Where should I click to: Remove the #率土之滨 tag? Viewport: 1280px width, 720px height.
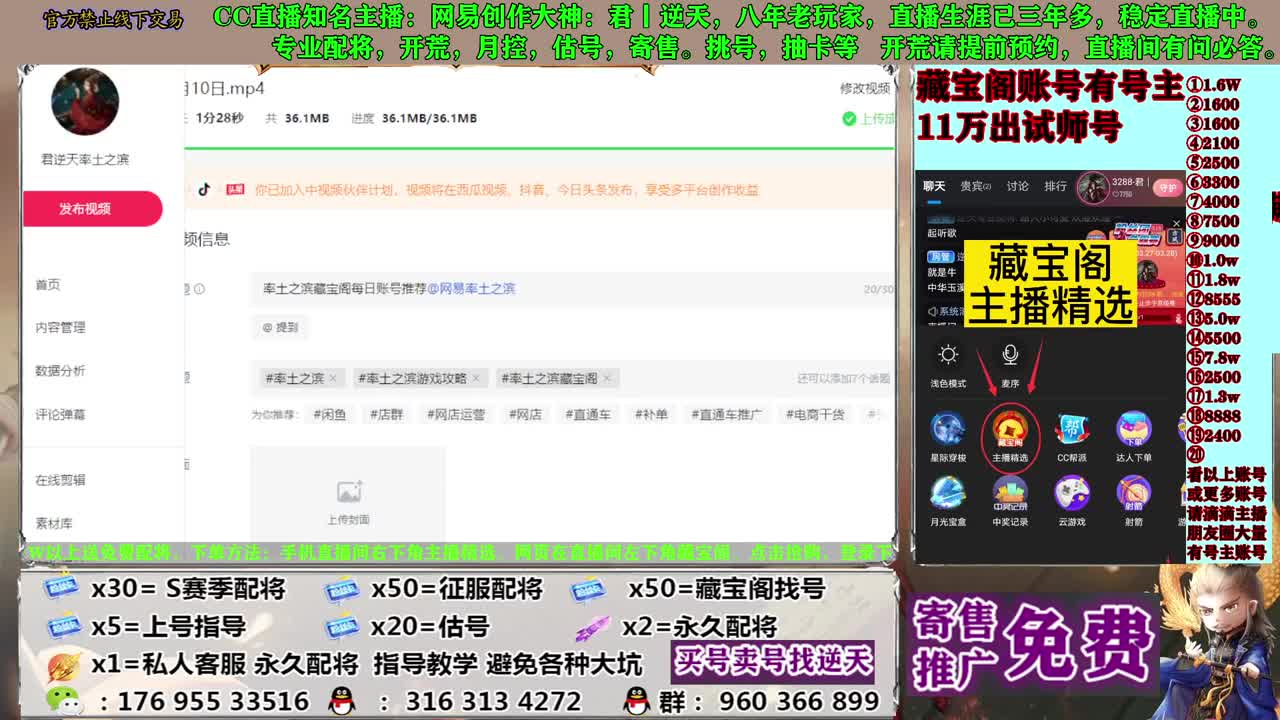pos(333,378)
